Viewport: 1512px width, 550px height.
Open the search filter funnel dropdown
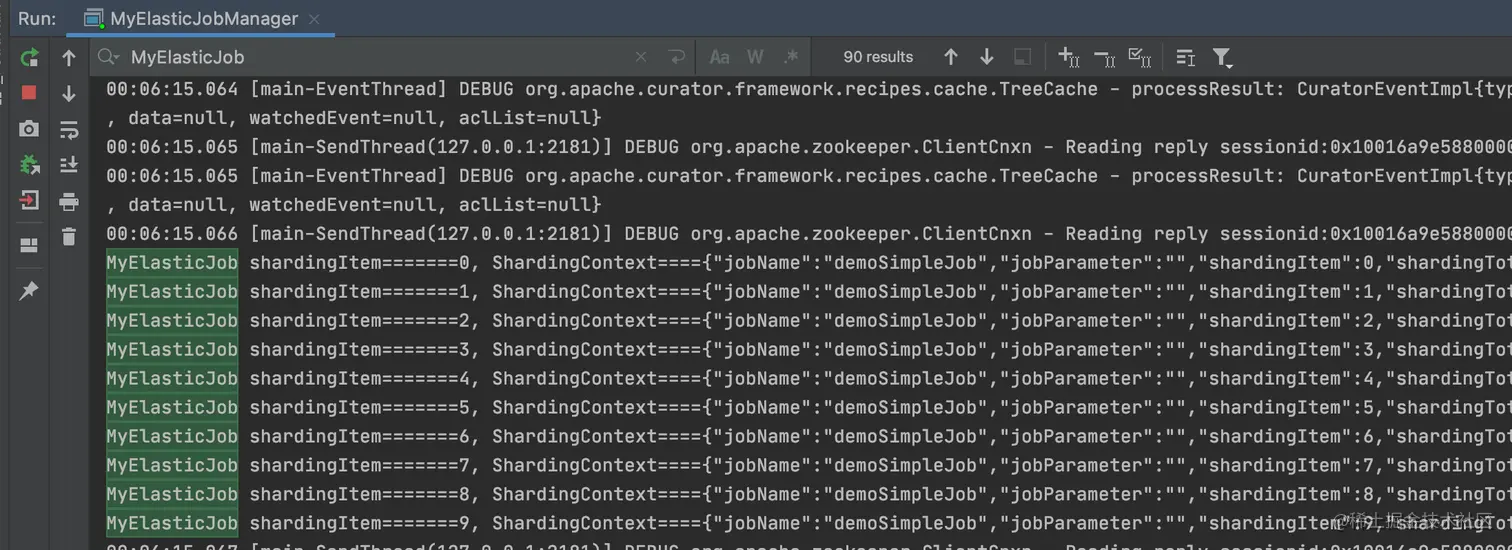point(1222,57)
